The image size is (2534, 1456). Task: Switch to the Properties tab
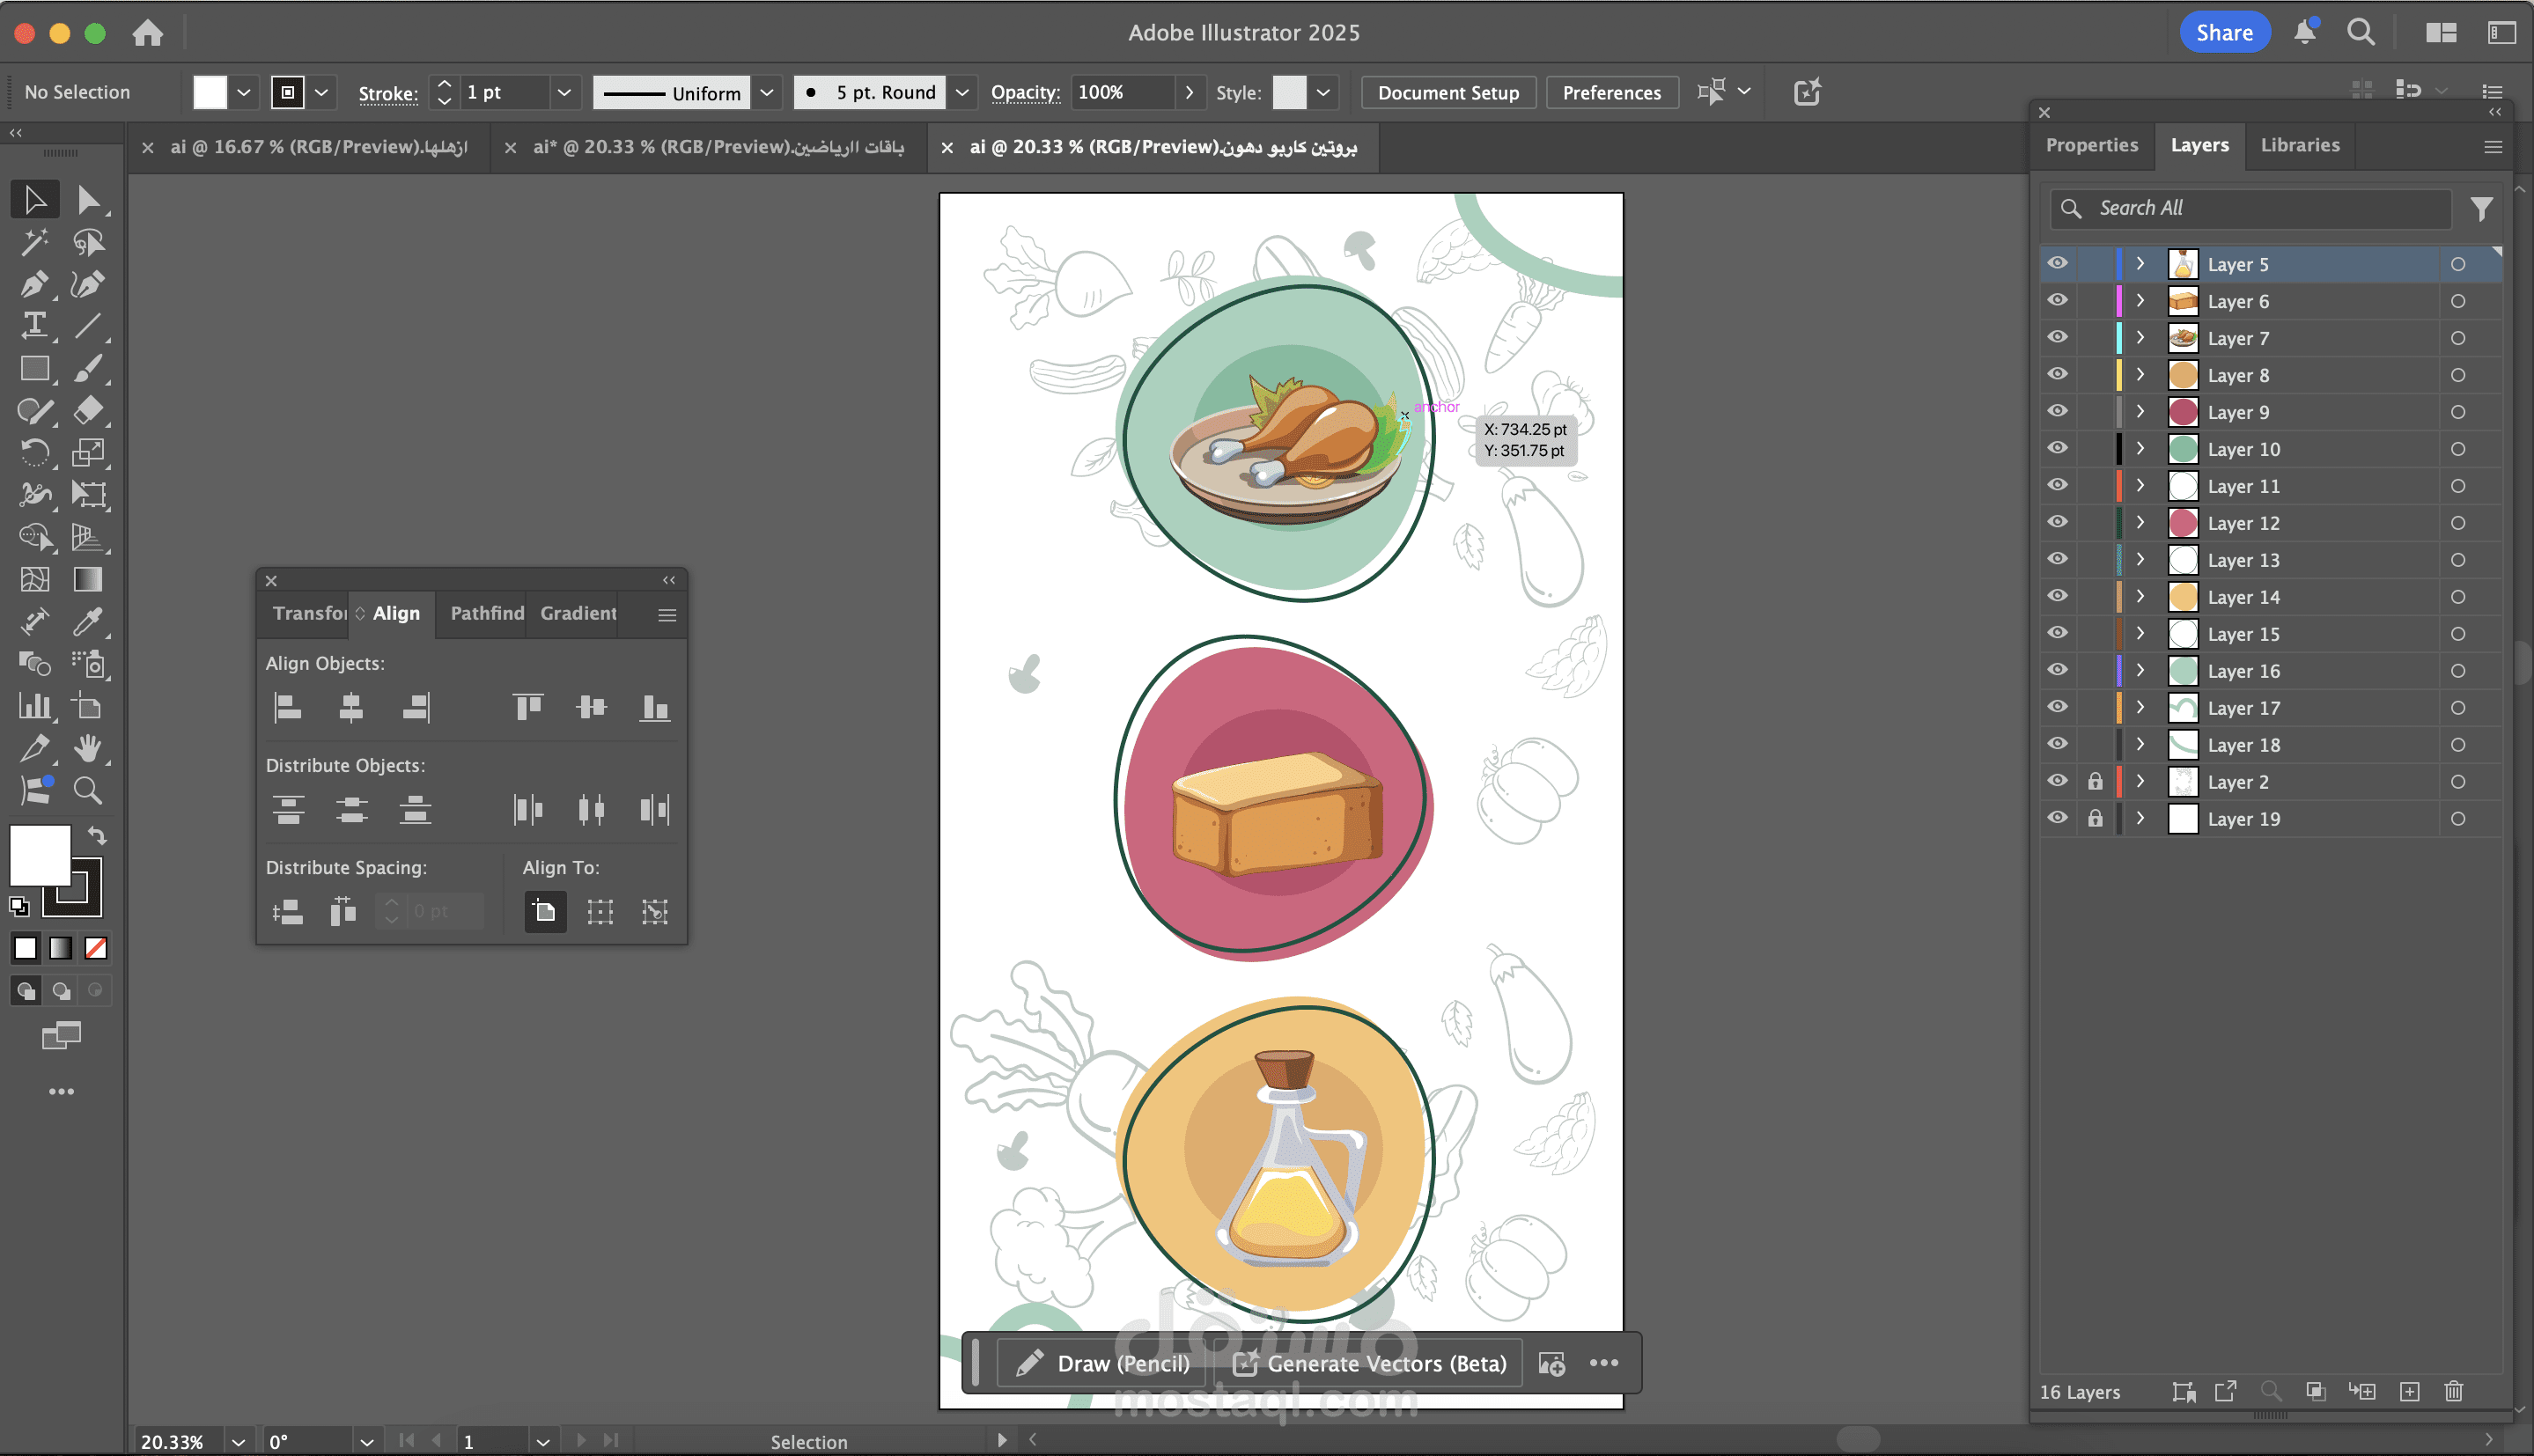click(x=2091, y=145)
